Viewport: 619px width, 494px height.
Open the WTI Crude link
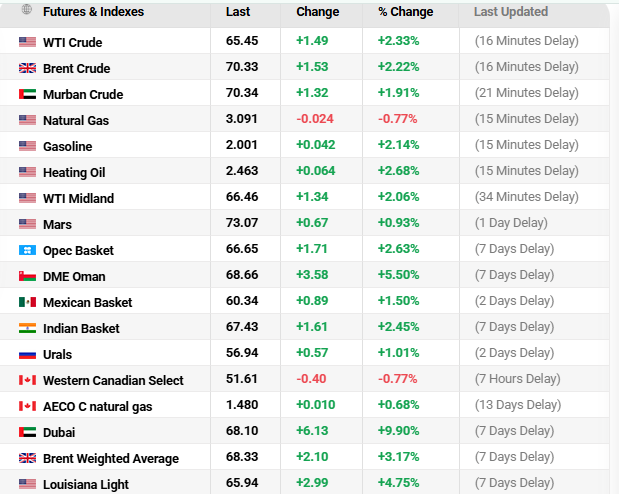click(x=73, y=42)
